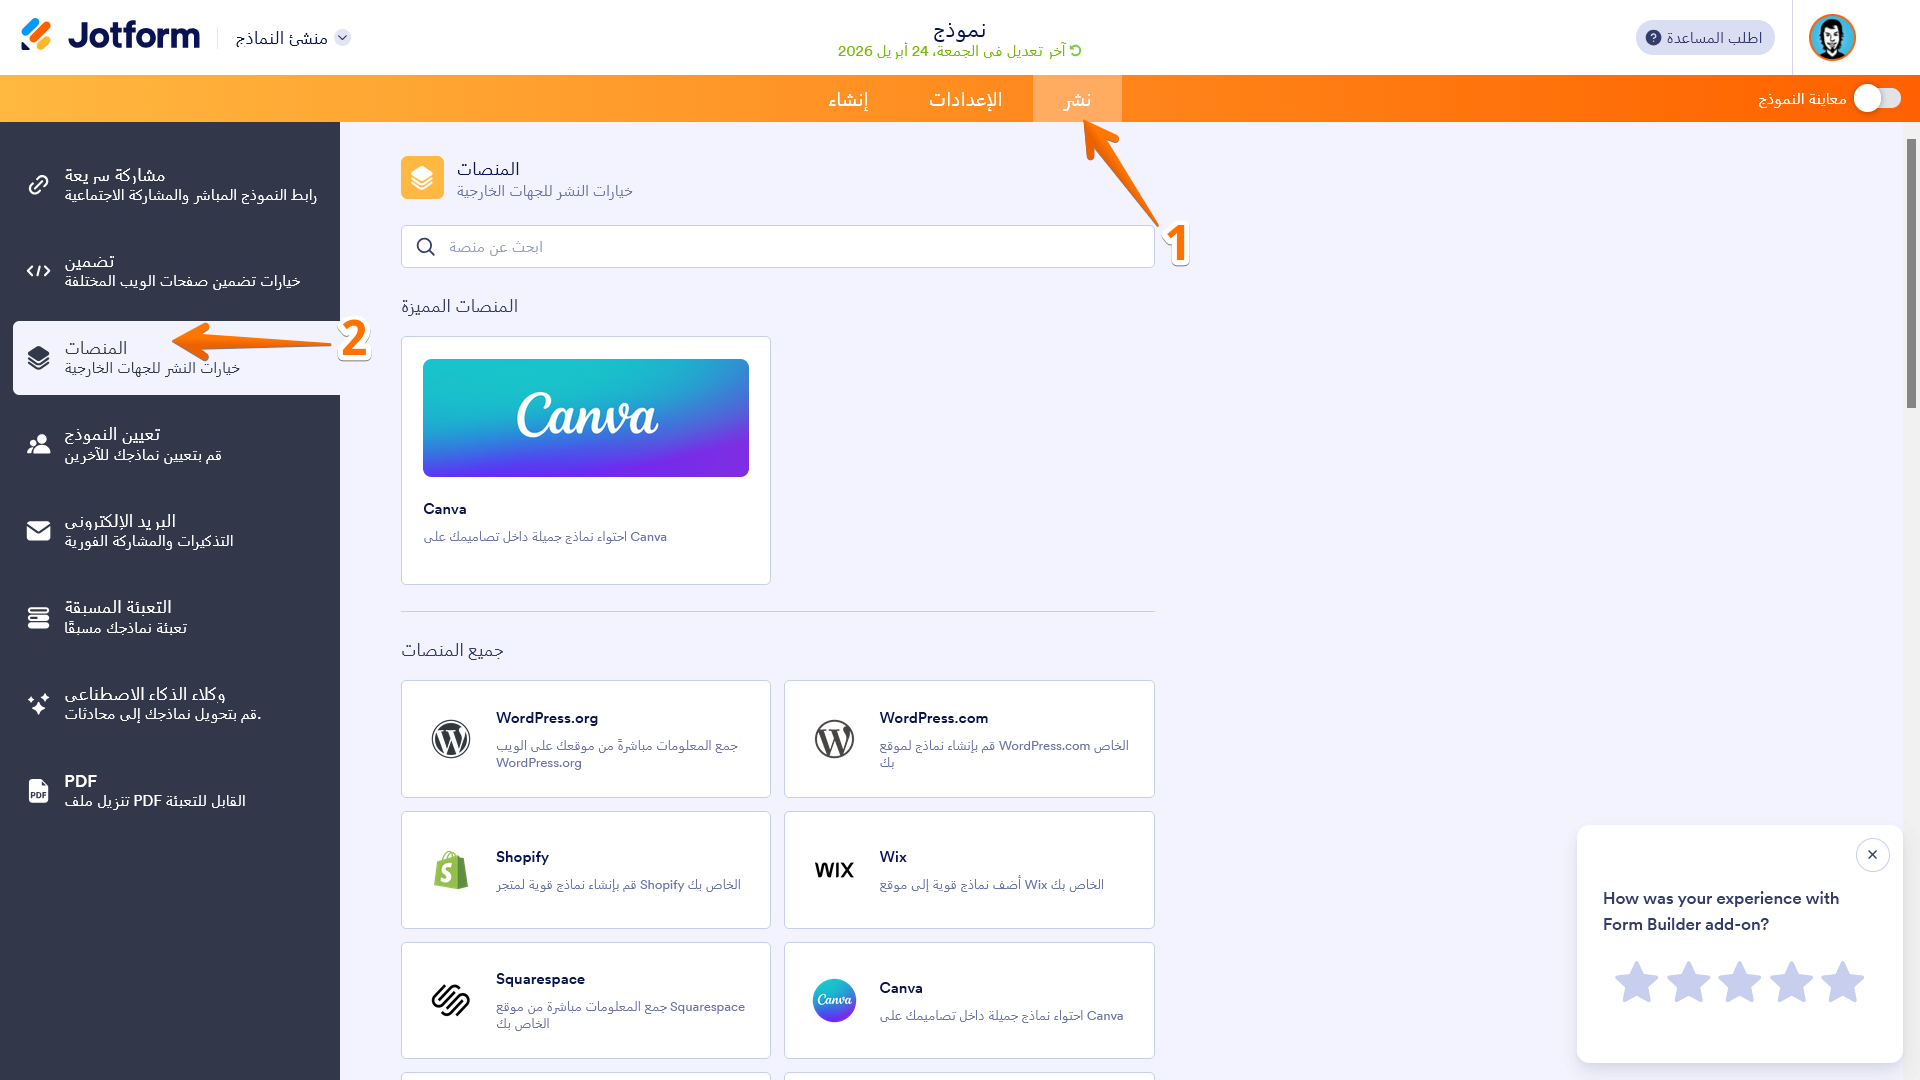Toggle the معاينة النموذج preview switch
The height and width of the screenshot is (1080, 1920).
(x=1877, y=98)
